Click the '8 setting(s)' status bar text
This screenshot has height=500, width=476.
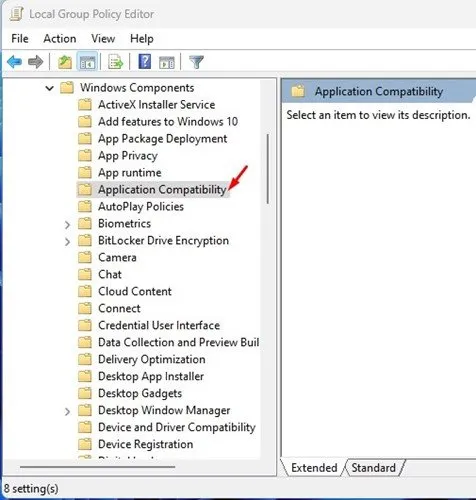(31, 489)
